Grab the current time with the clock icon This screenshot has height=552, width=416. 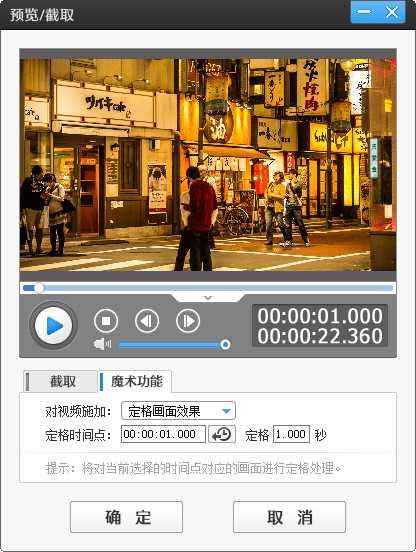222,434
